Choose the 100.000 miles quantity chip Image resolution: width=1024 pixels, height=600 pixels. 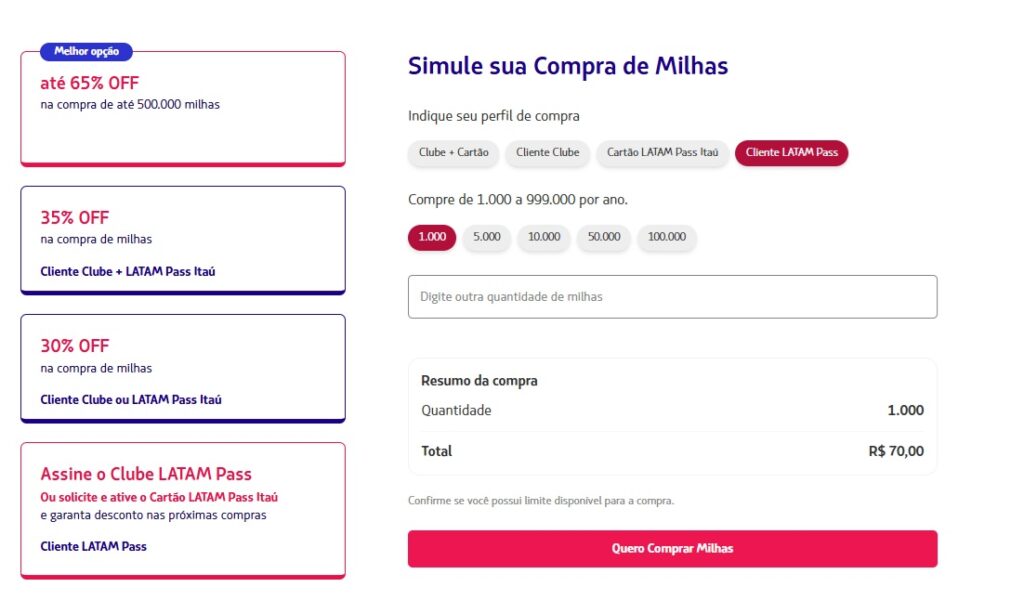[667, 238]
